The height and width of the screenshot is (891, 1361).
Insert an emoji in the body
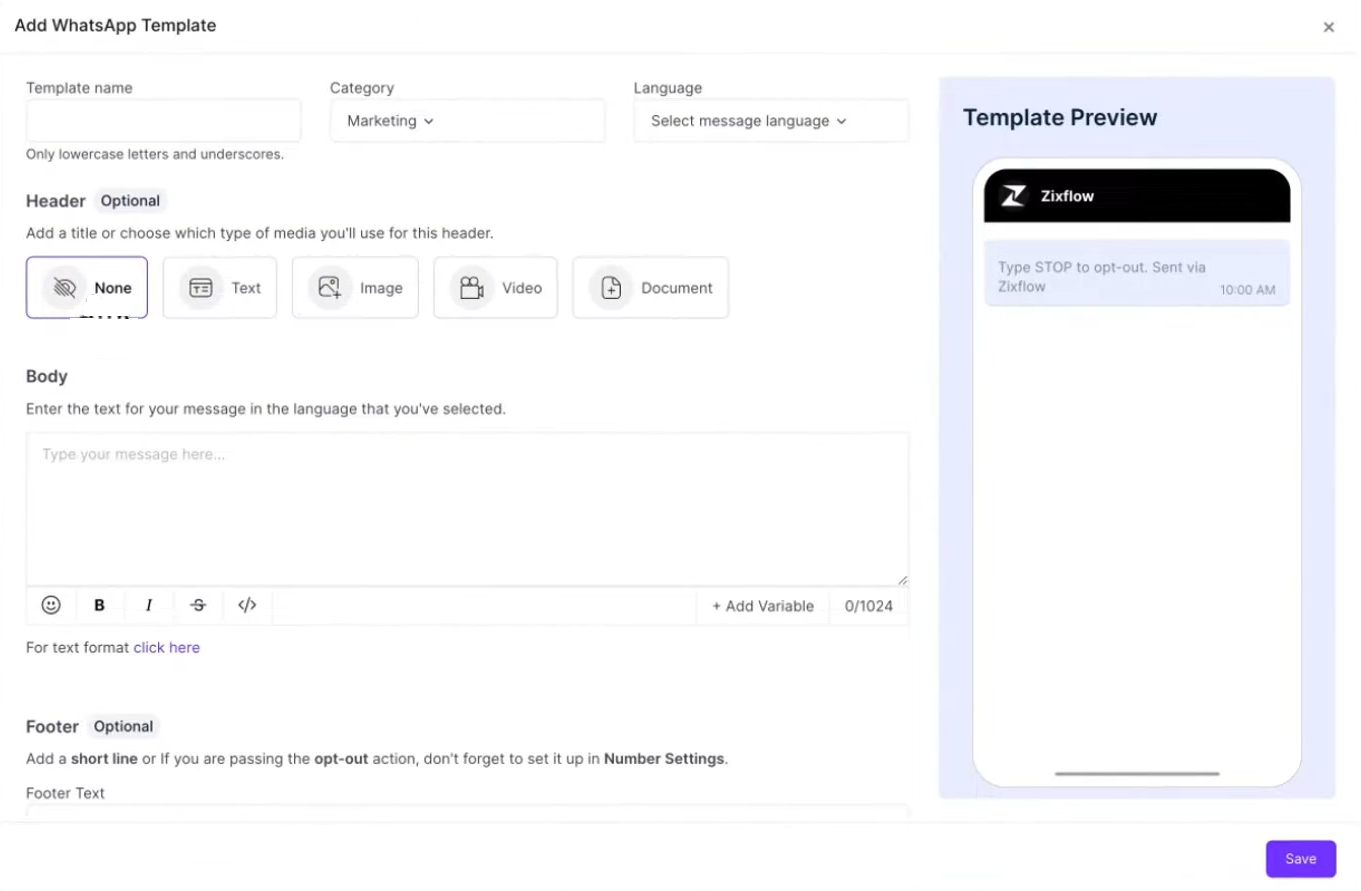tap(51, 605)
